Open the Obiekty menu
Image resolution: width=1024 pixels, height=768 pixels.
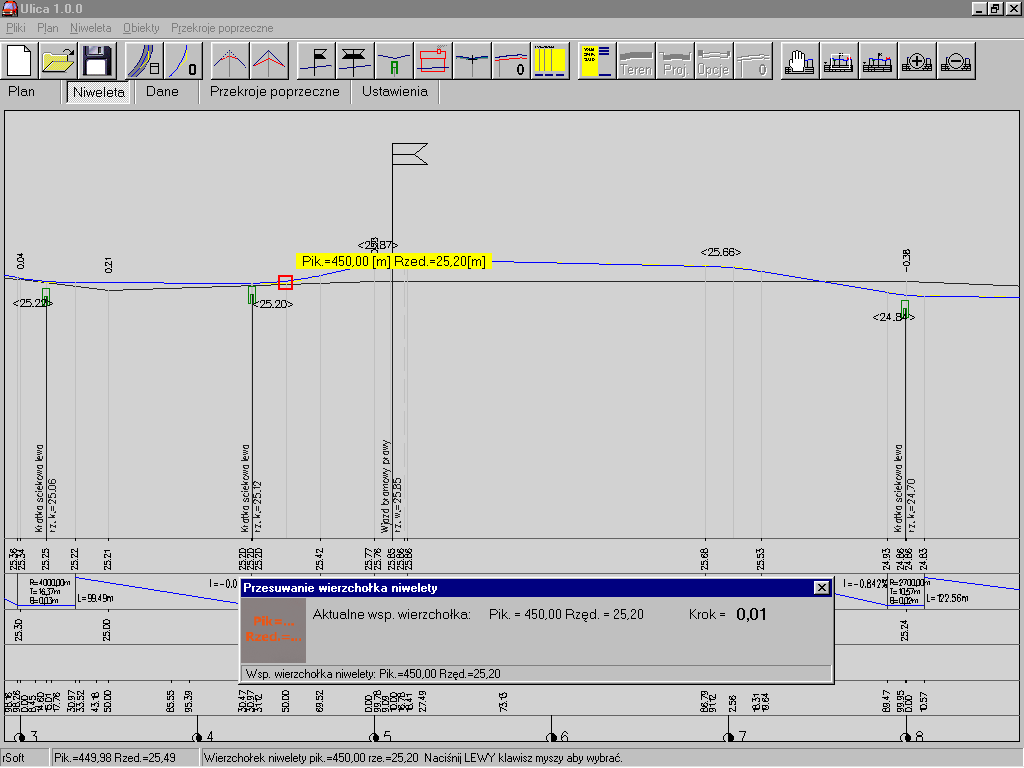tap(141, 28)
